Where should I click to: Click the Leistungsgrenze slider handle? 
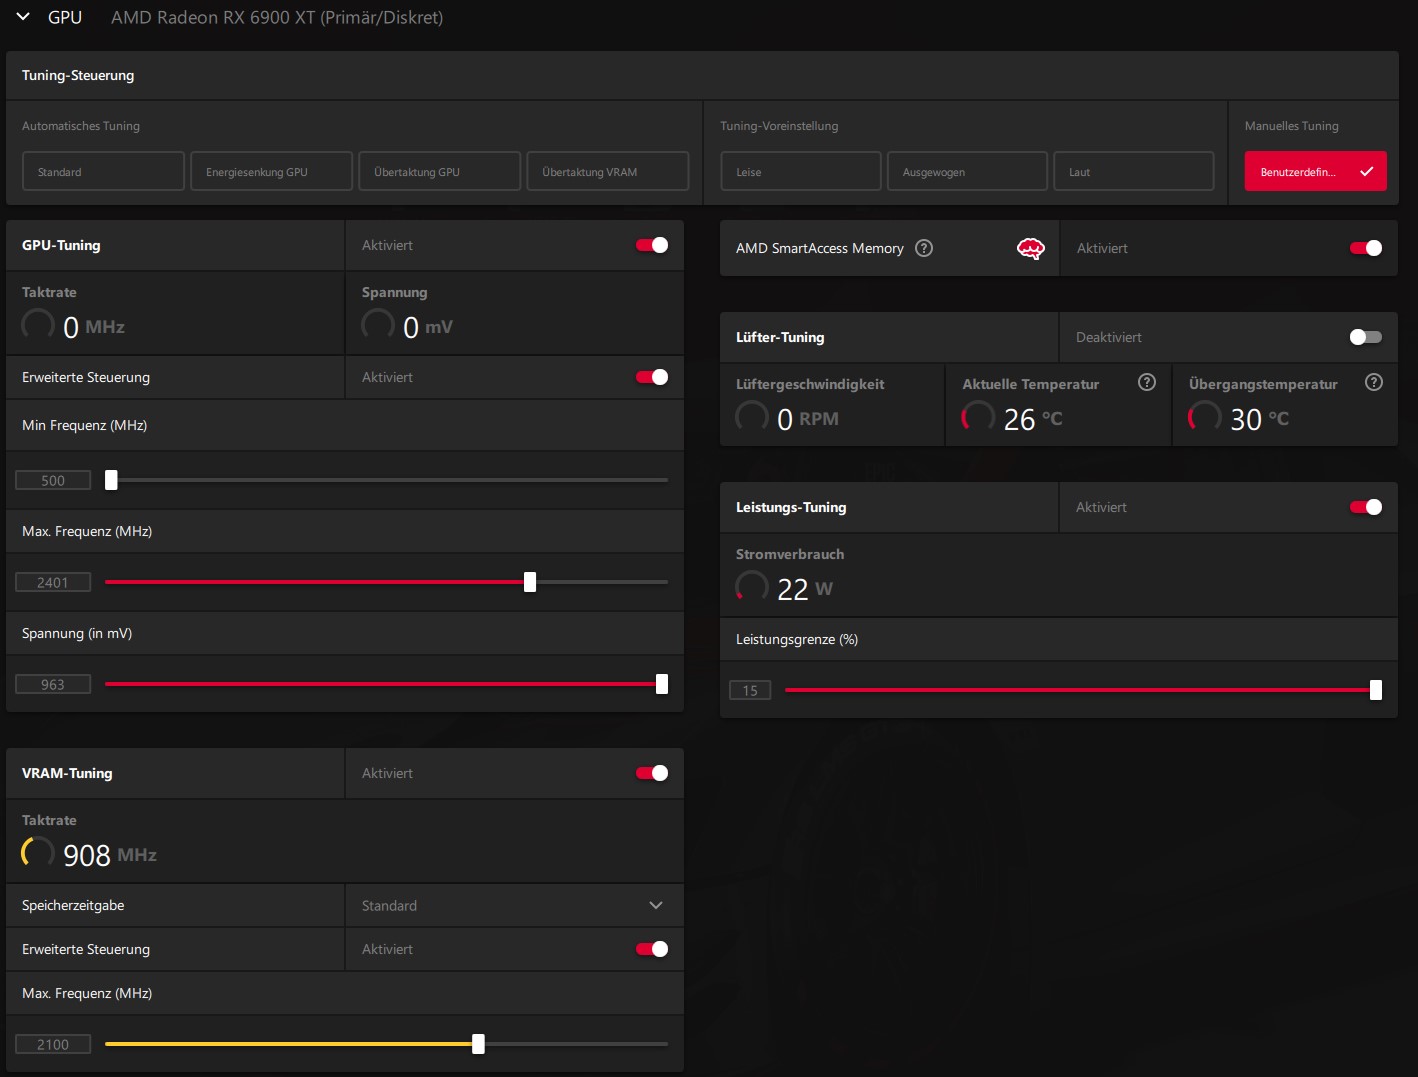tap(1376, 690)
